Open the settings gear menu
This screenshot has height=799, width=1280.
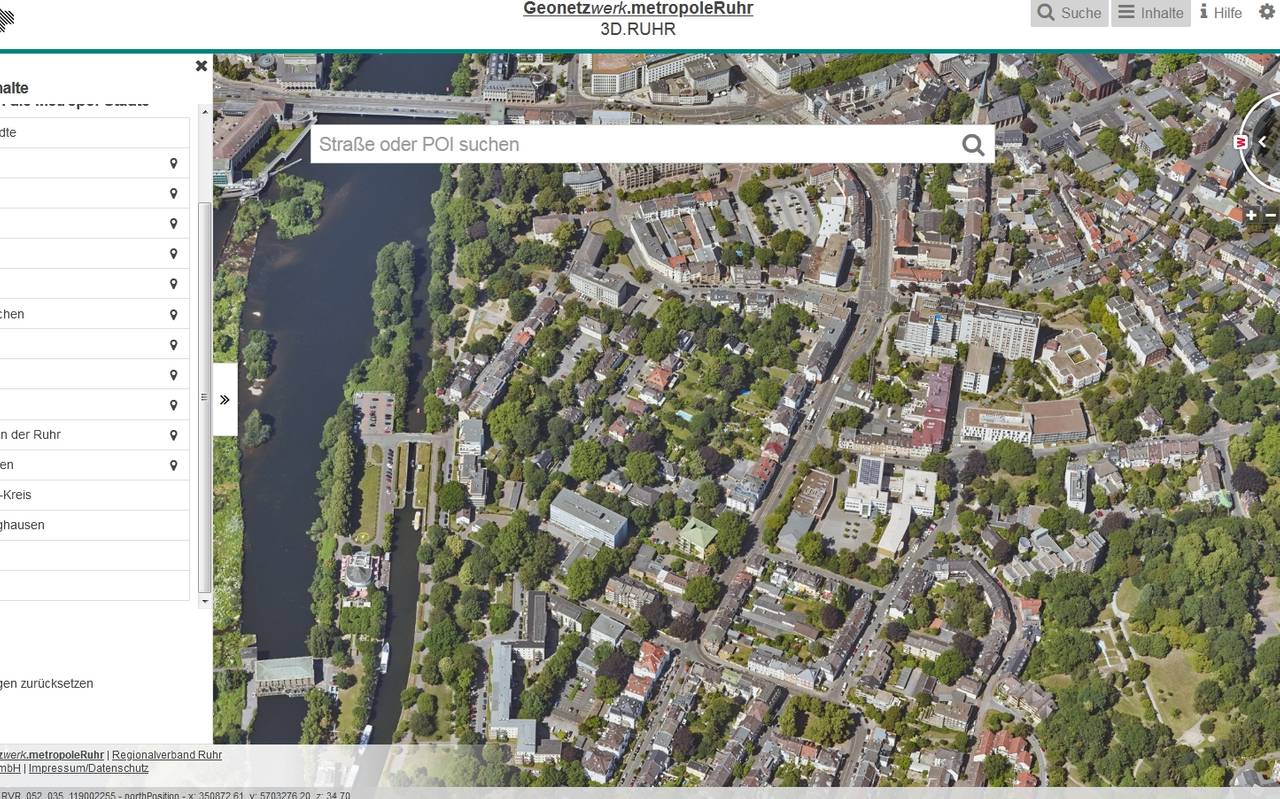[1266, 12]
